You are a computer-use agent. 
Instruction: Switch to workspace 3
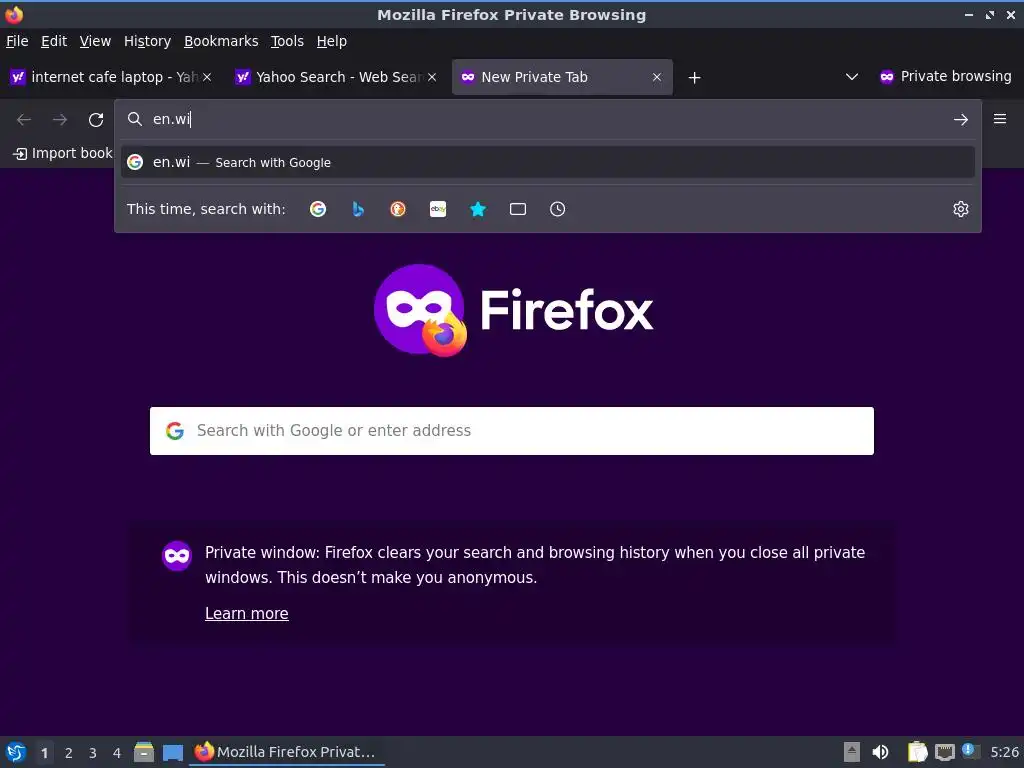pos(93,753)
